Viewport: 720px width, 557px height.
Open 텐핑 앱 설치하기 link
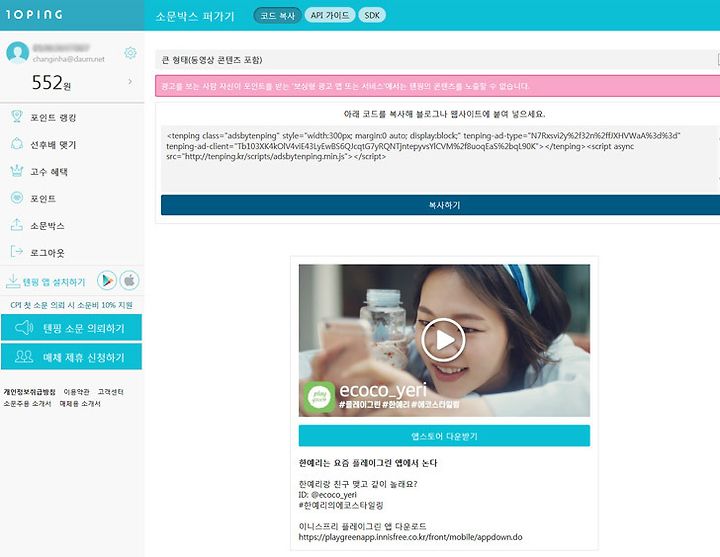click(54, 282)
